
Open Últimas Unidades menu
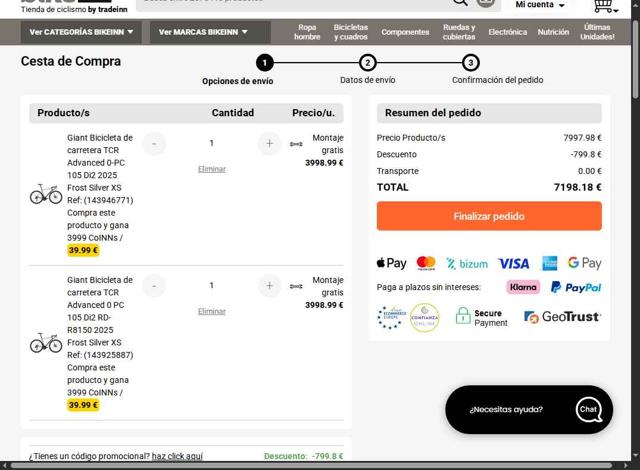[x=597, y=32]
